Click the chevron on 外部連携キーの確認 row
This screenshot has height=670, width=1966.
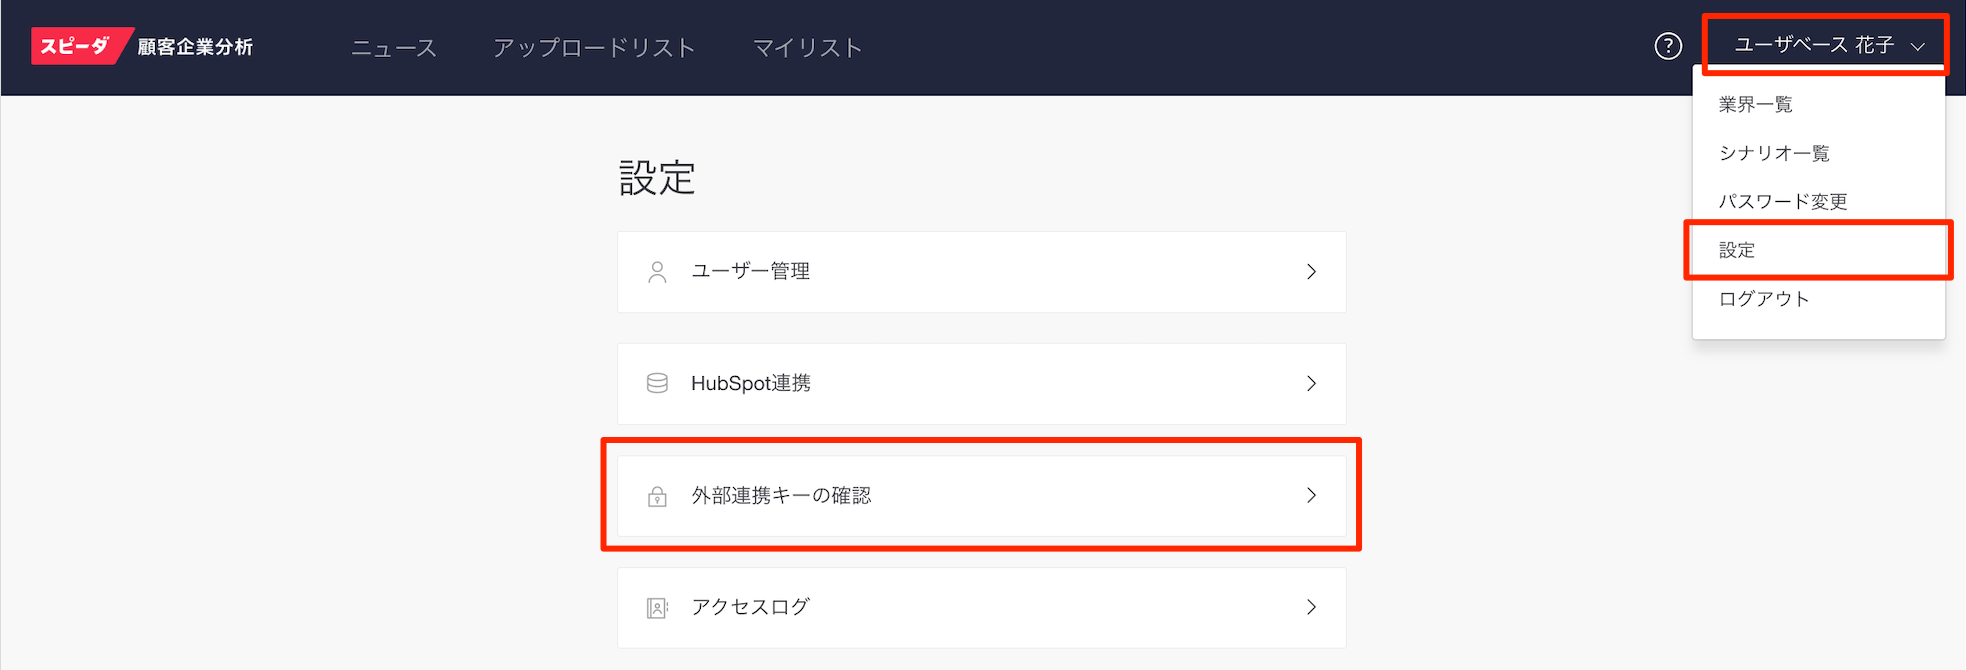tap(1311, 496)
